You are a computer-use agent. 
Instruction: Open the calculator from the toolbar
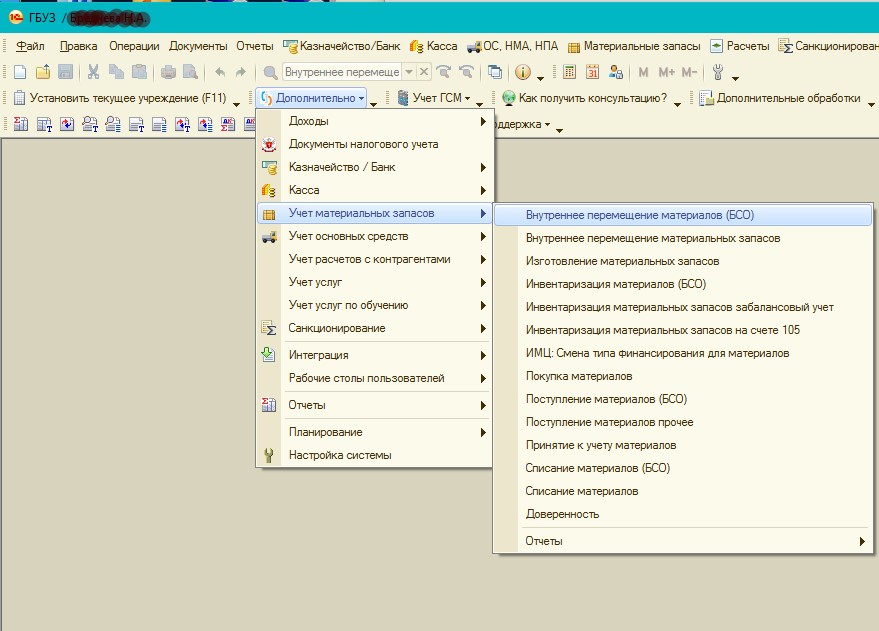coord(570,72)
